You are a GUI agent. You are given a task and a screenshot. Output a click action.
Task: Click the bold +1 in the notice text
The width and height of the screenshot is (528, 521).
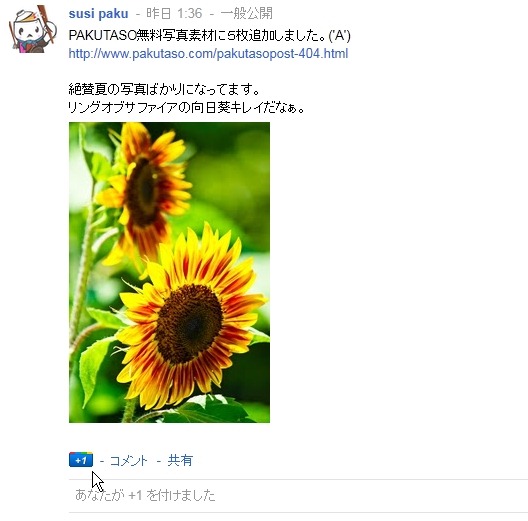pos(135,495)
